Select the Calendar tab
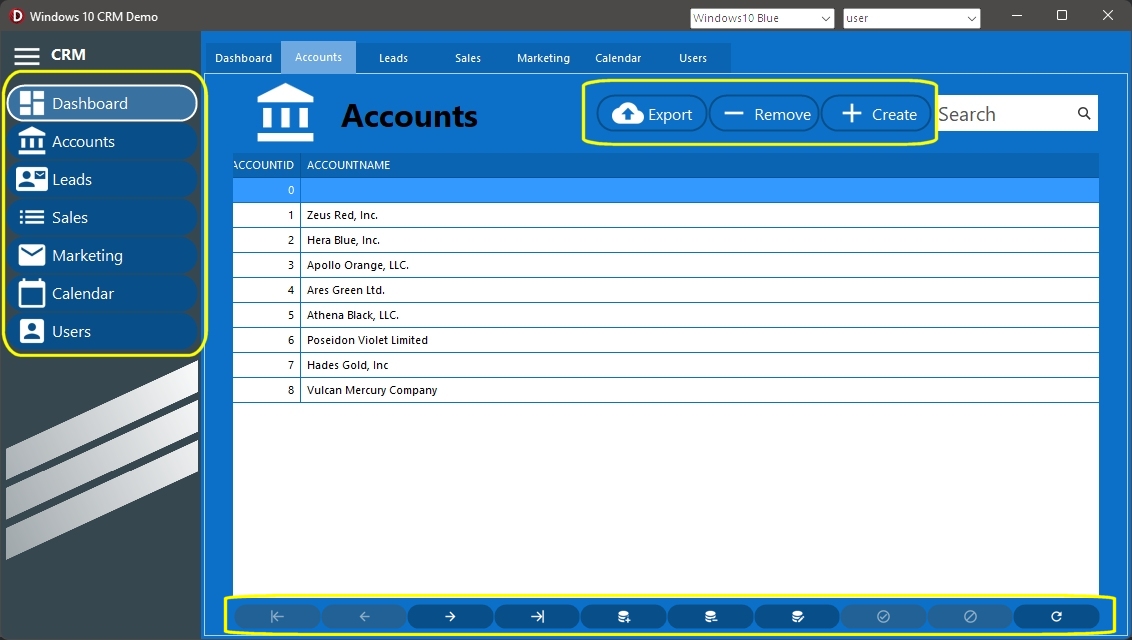 [x=618, y=58]
